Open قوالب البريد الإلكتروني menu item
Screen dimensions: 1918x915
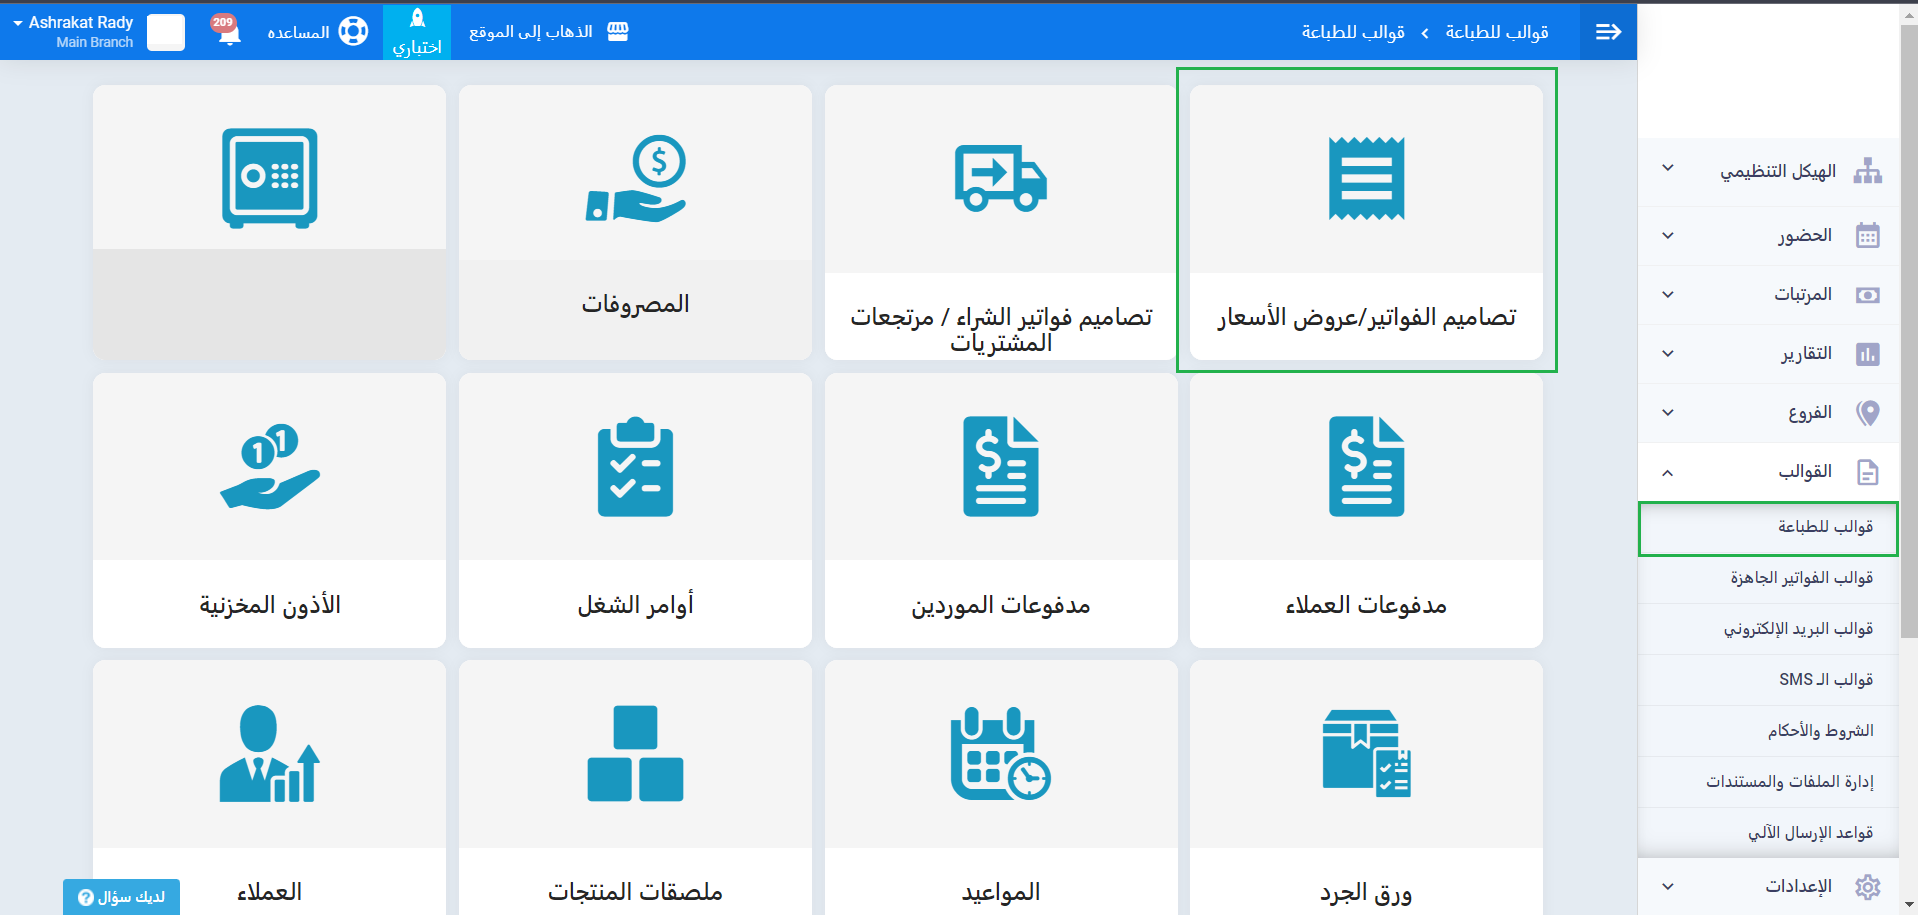point(1797,629)
